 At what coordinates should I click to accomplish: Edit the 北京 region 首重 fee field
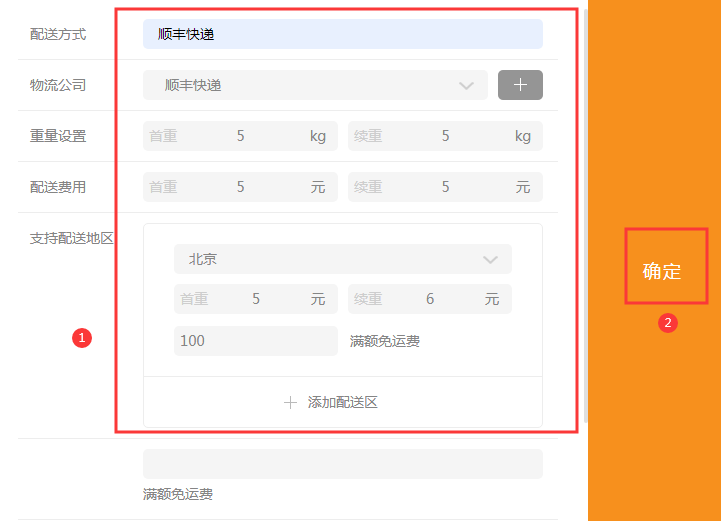tap(255, 299)
